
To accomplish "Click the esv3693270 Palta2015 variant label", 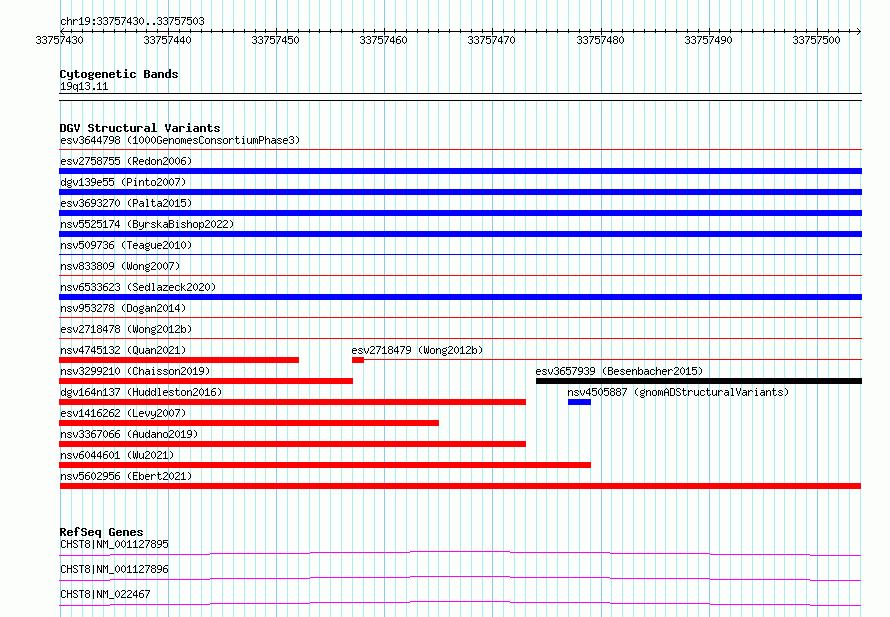I will tap(126, 203).
